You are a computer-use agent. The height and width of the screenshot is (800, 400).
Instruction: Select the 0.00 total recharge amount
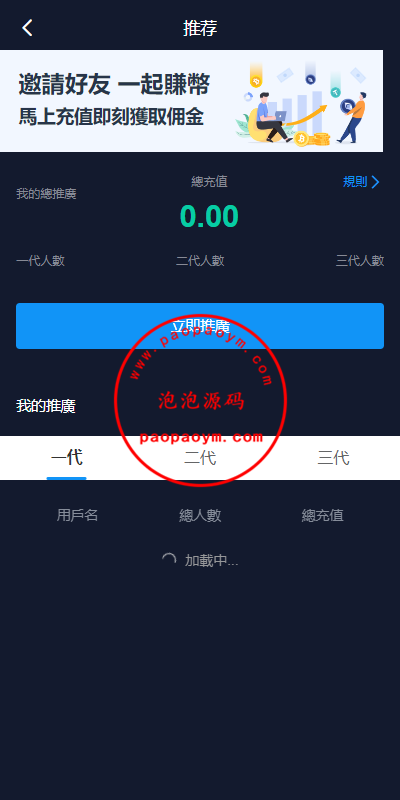point(209,216)
